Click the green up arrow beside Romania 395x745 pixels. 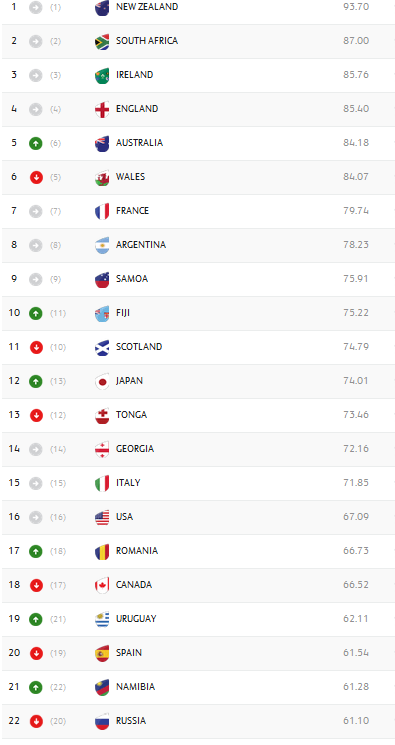click(36, 551)
